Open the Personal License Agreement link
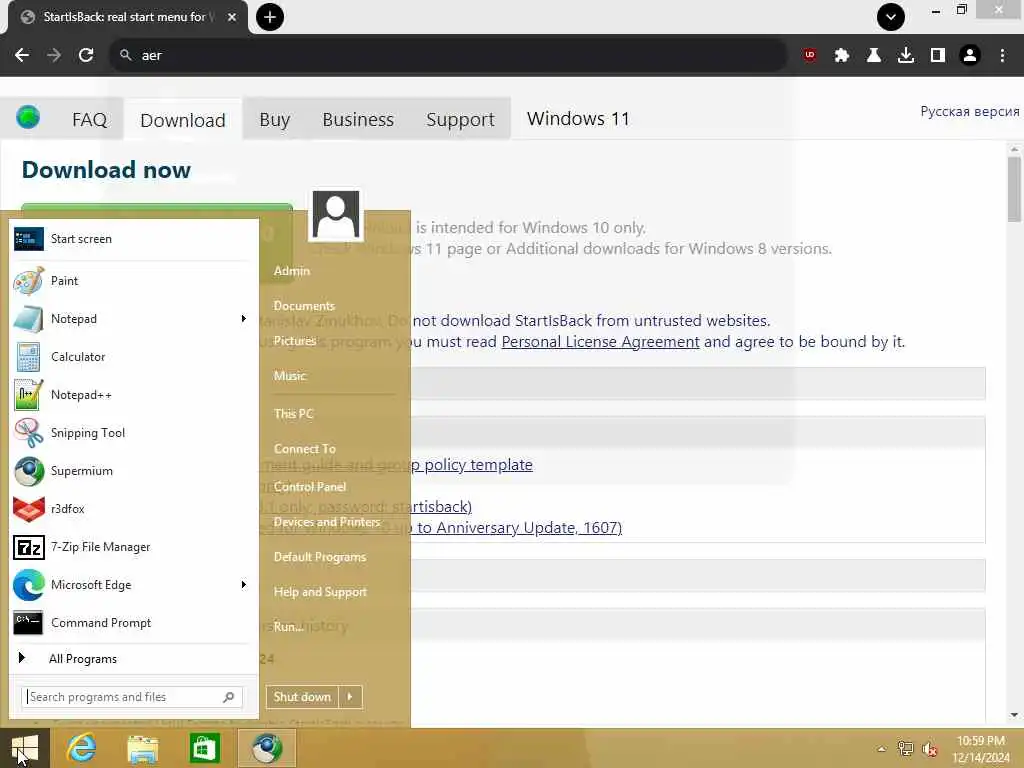This screenshot has height=768, width=1024. point(600,342)
